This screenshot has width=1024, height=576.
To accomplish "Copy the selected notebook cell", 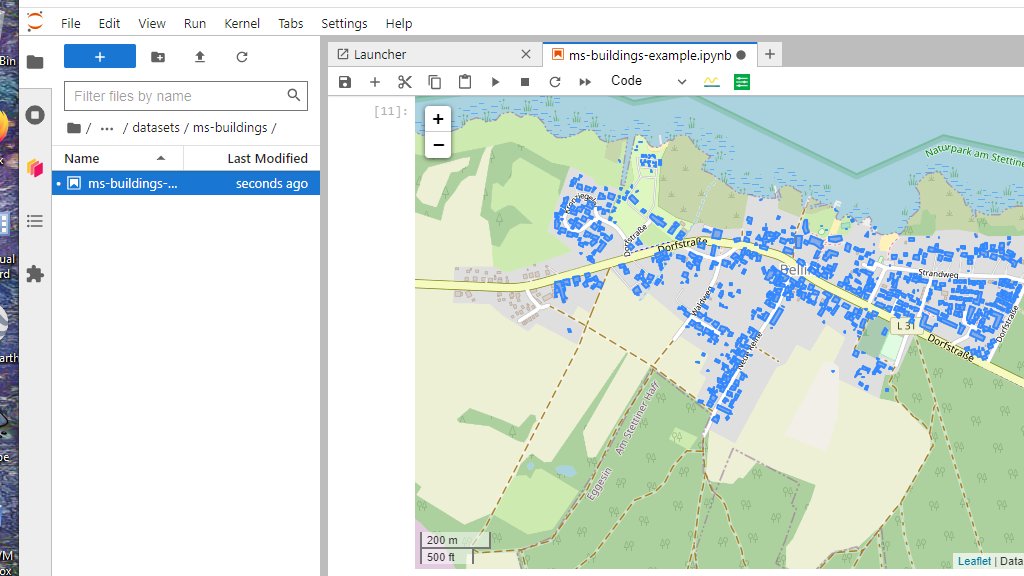I will tap(434, 81).
